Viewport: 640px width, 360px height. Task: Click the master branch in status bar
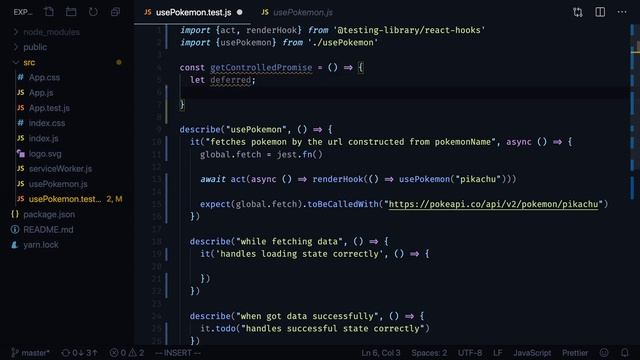(x=31, y=353)
